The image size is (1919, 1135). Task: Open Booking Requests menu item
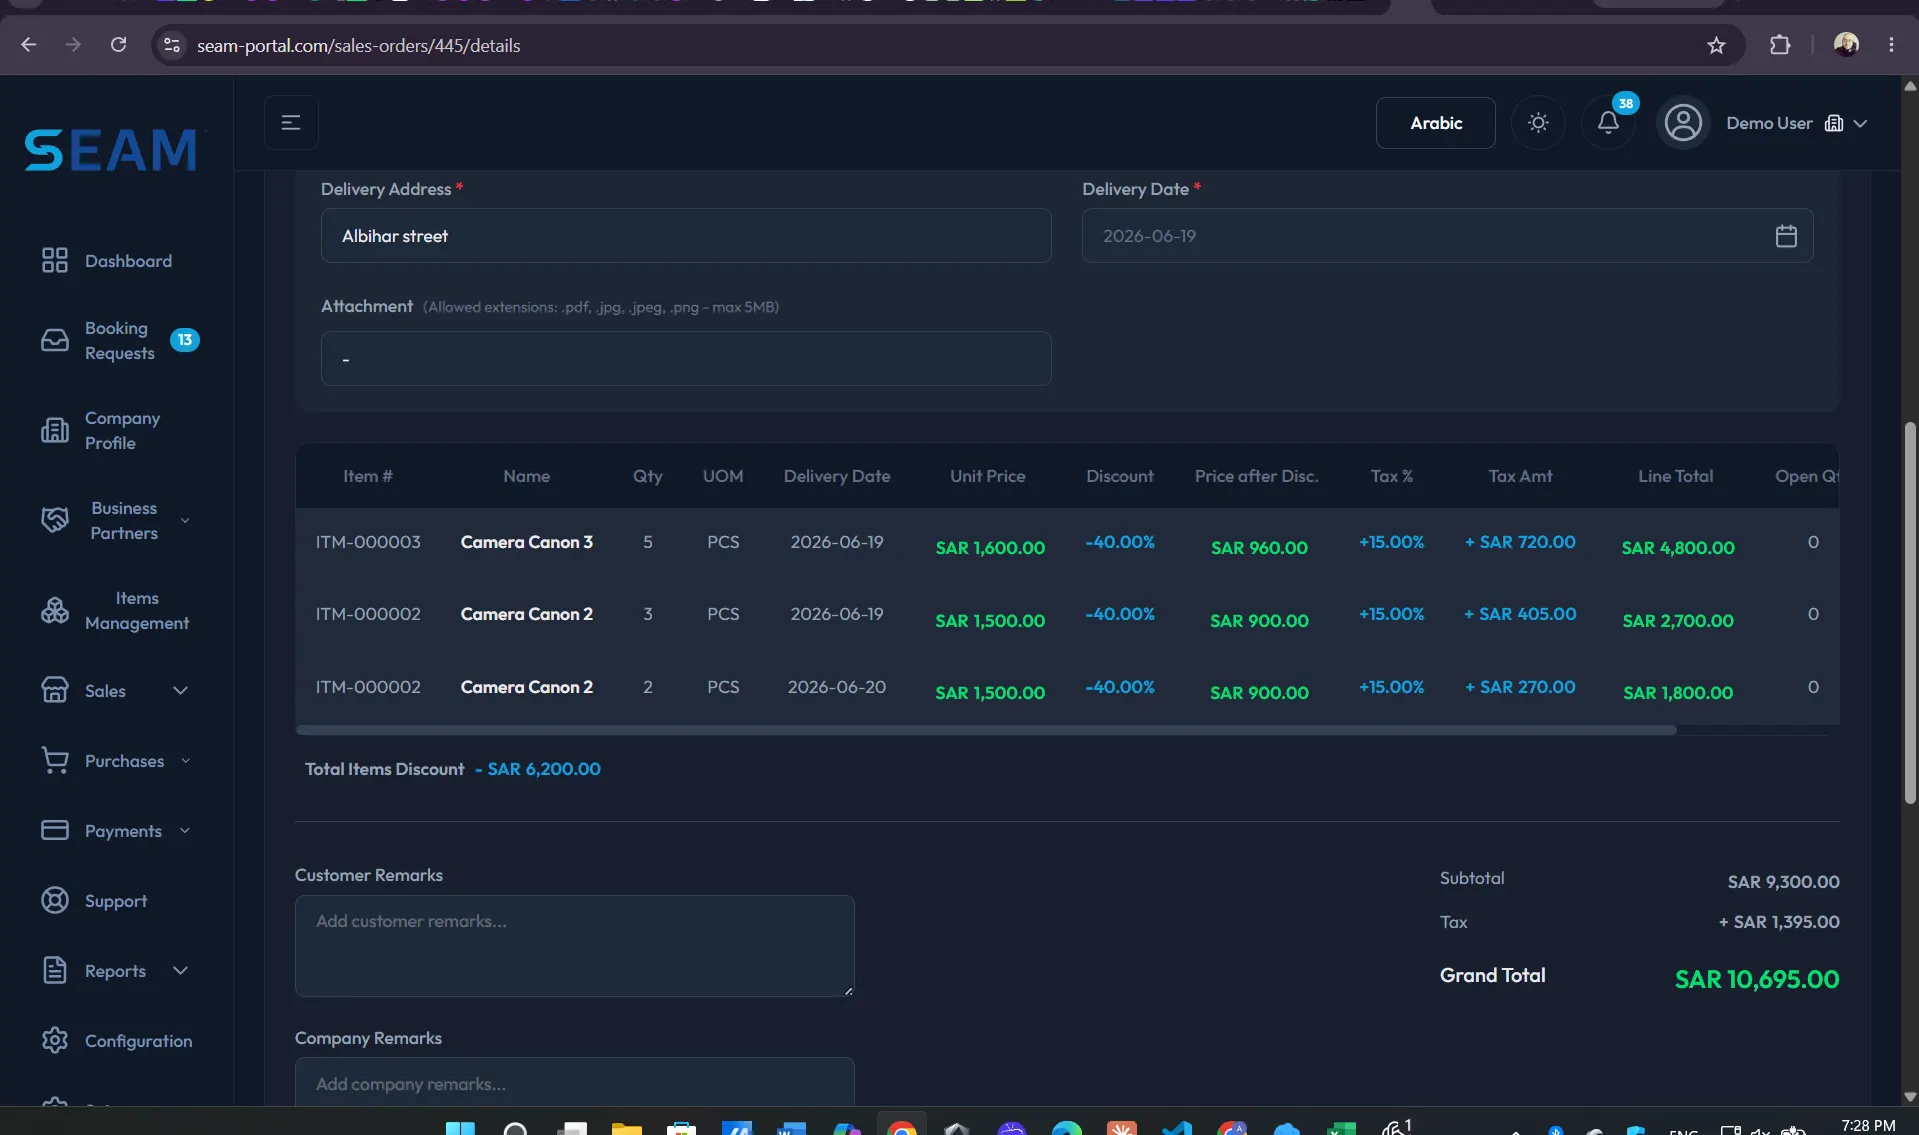coord(120,340)
